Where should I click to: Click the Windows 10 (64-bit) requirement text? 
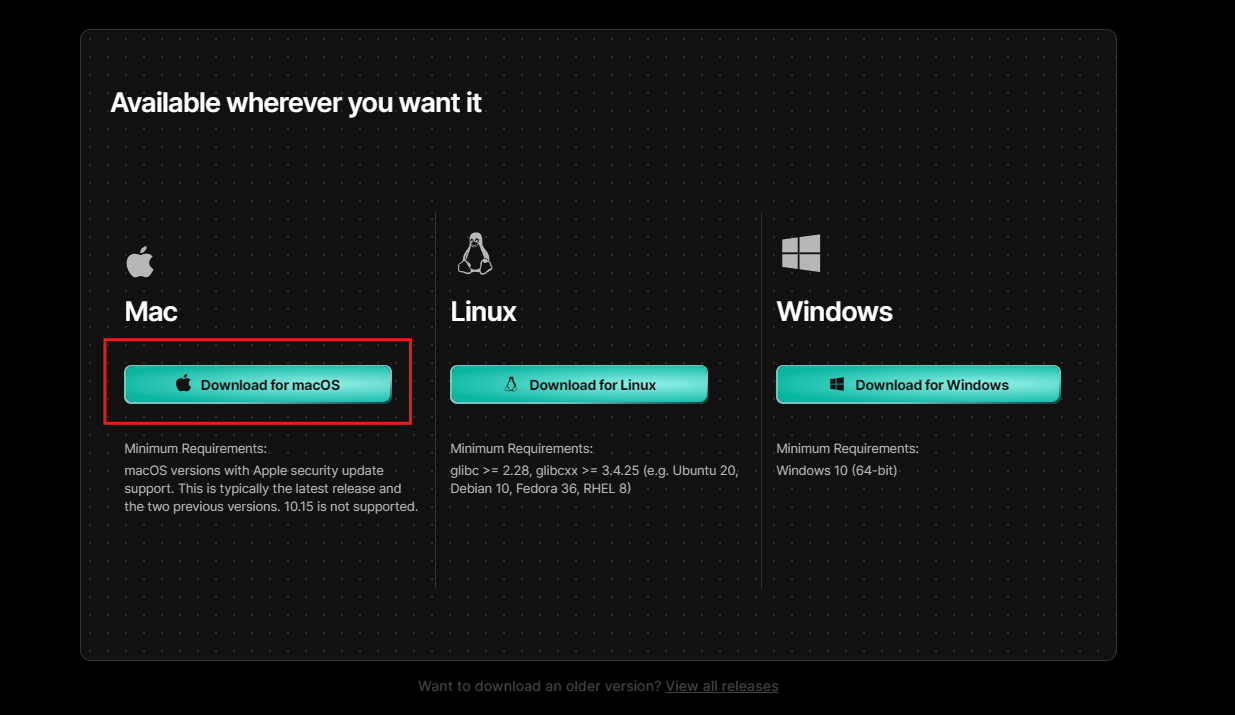(836, 470)
